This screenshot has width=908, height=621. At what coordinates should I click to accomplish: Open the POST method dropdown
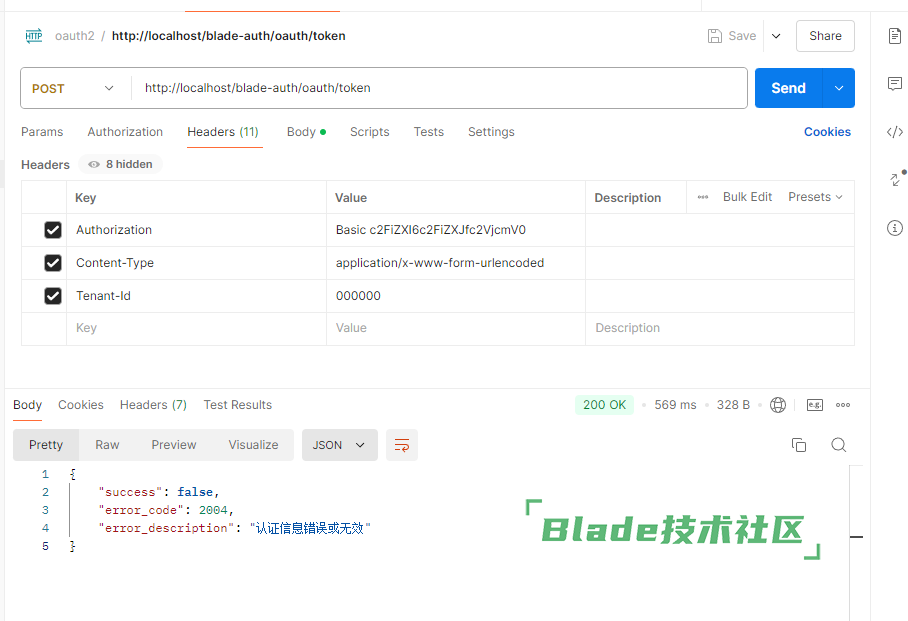[74, 88]
